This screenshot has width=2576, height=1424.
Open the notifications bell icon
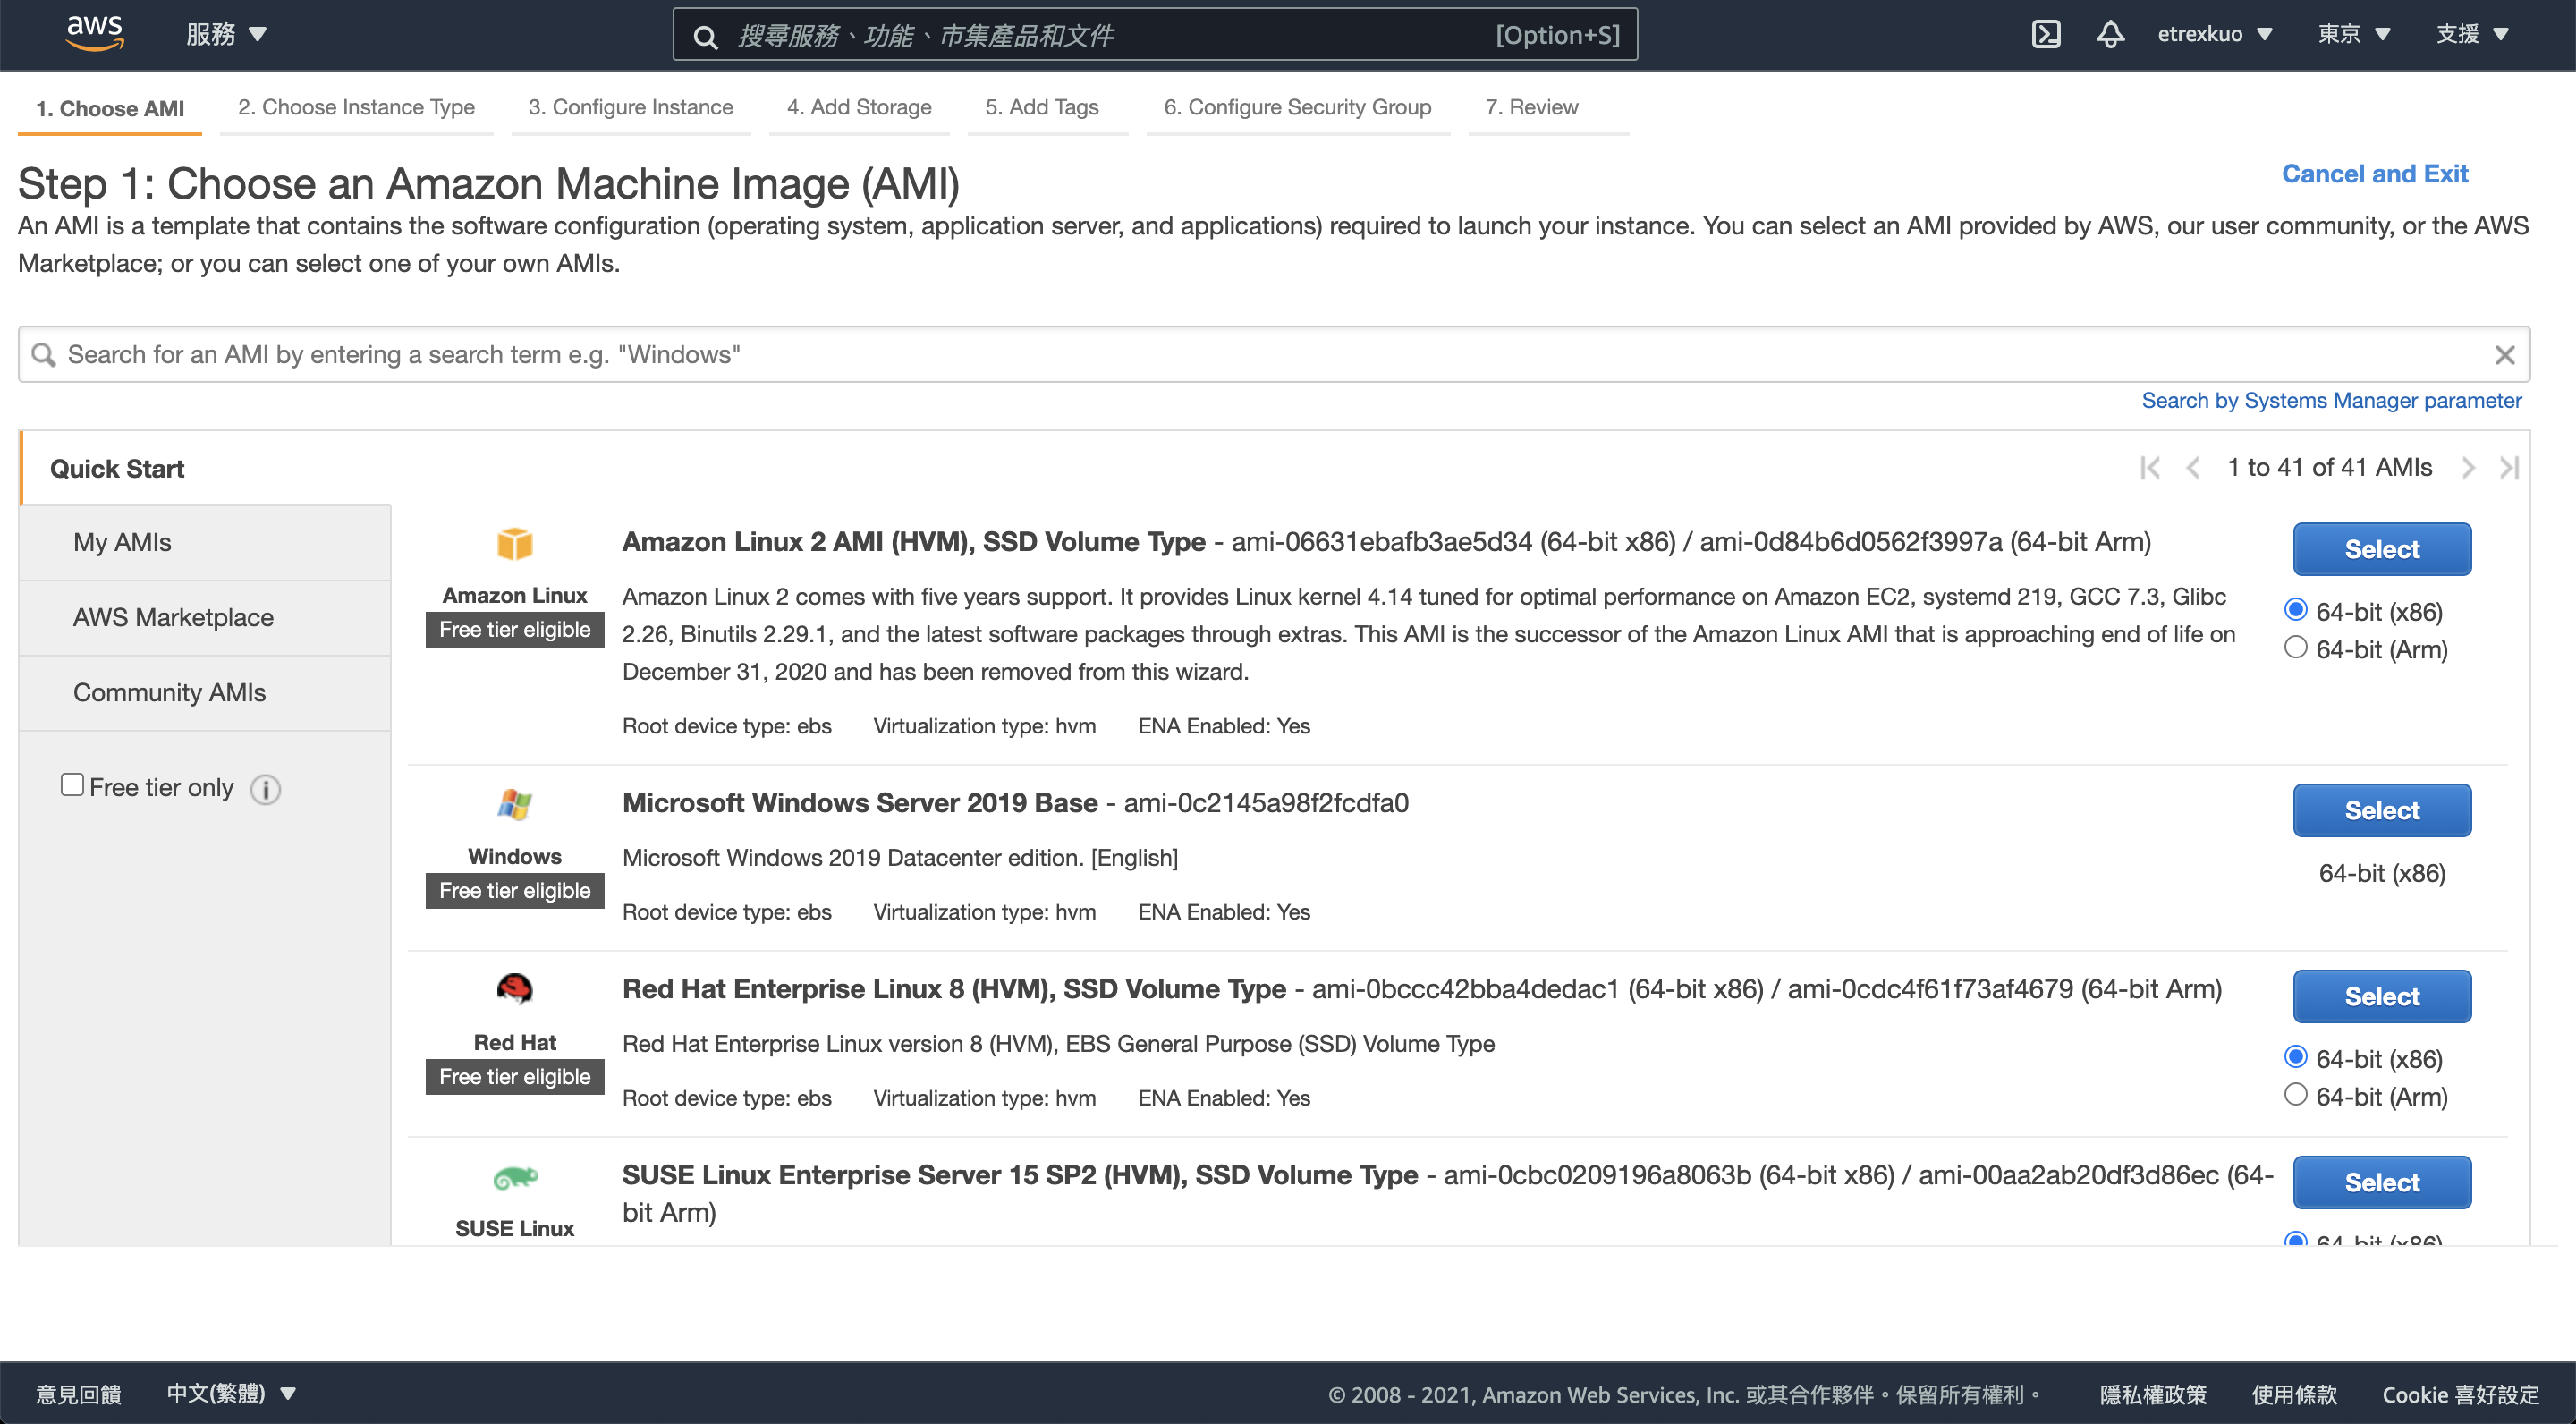click(x=2109, y=34)
